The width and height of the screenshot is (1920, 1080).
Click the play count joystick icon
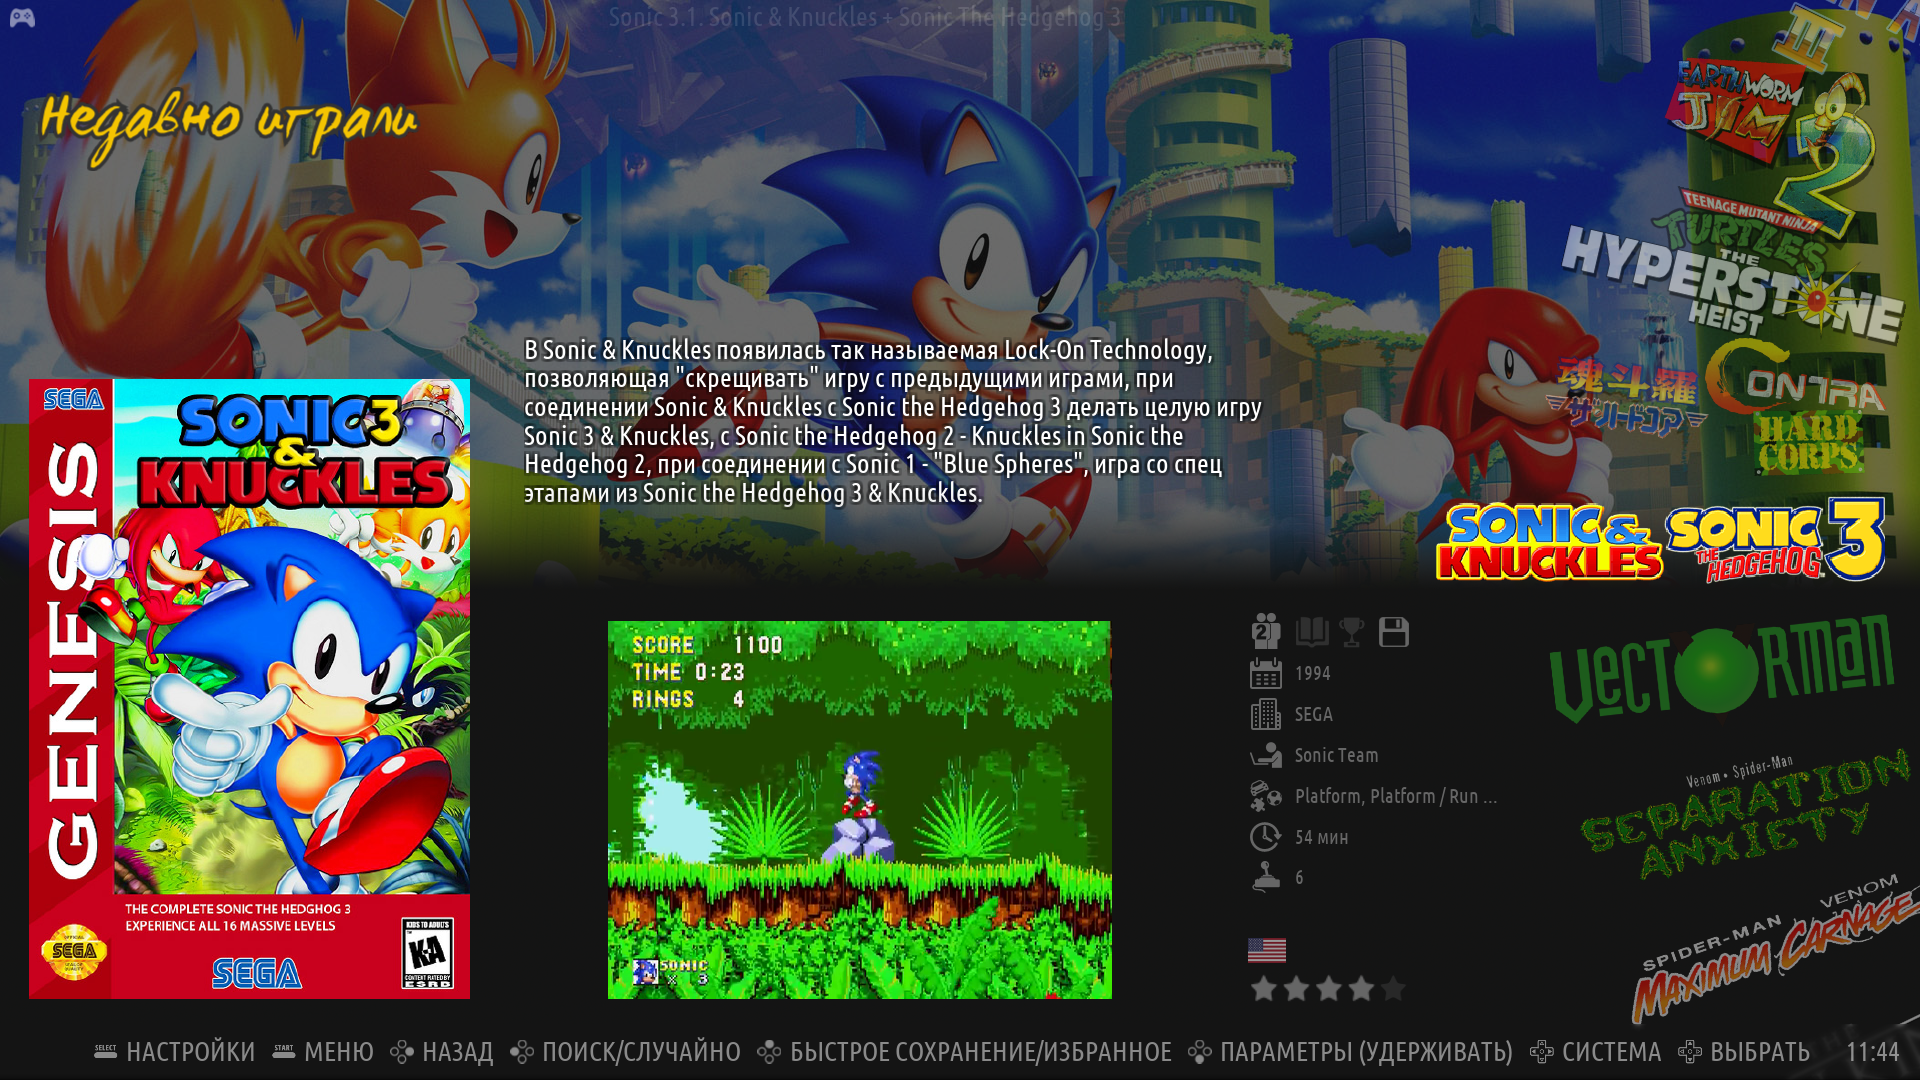pyautogui.click(x=1265, y=877)
